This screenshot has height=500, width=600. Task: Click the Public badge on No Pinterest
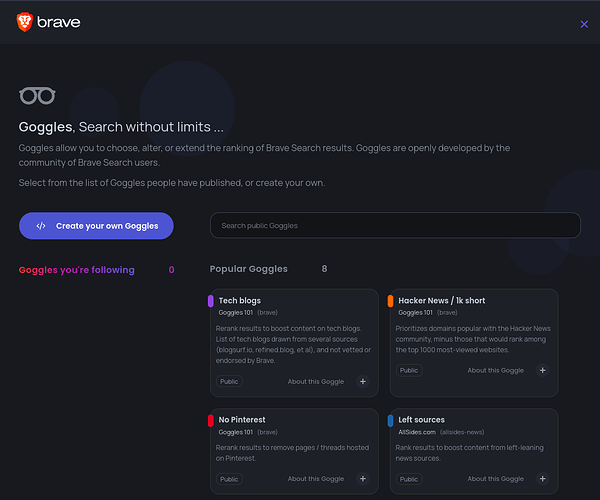click(229, 479)
